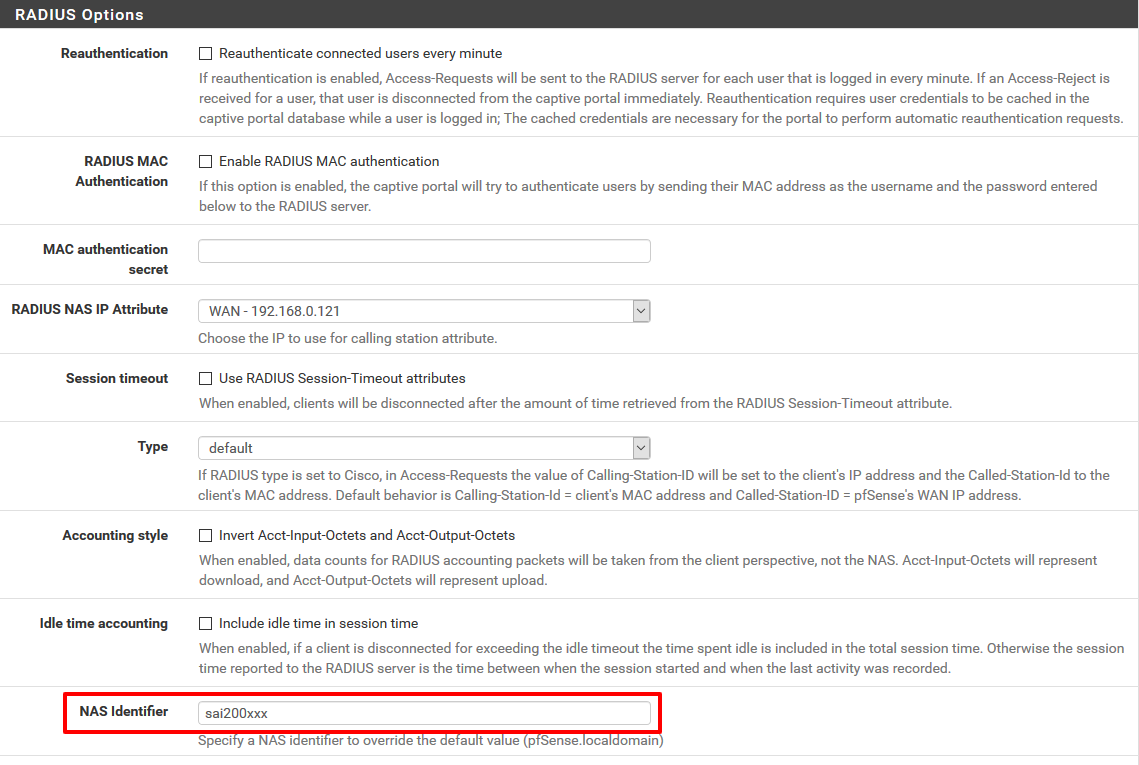Click the Session timeout row label
Image resolution: width=1139 pixels, height=765 pixels.
point(117,379)
